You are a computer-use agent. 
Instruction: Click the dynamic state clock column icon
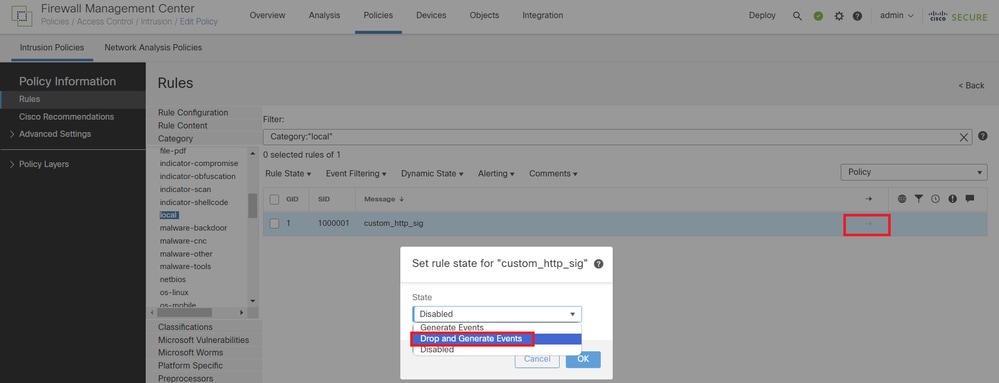[935, 199]
